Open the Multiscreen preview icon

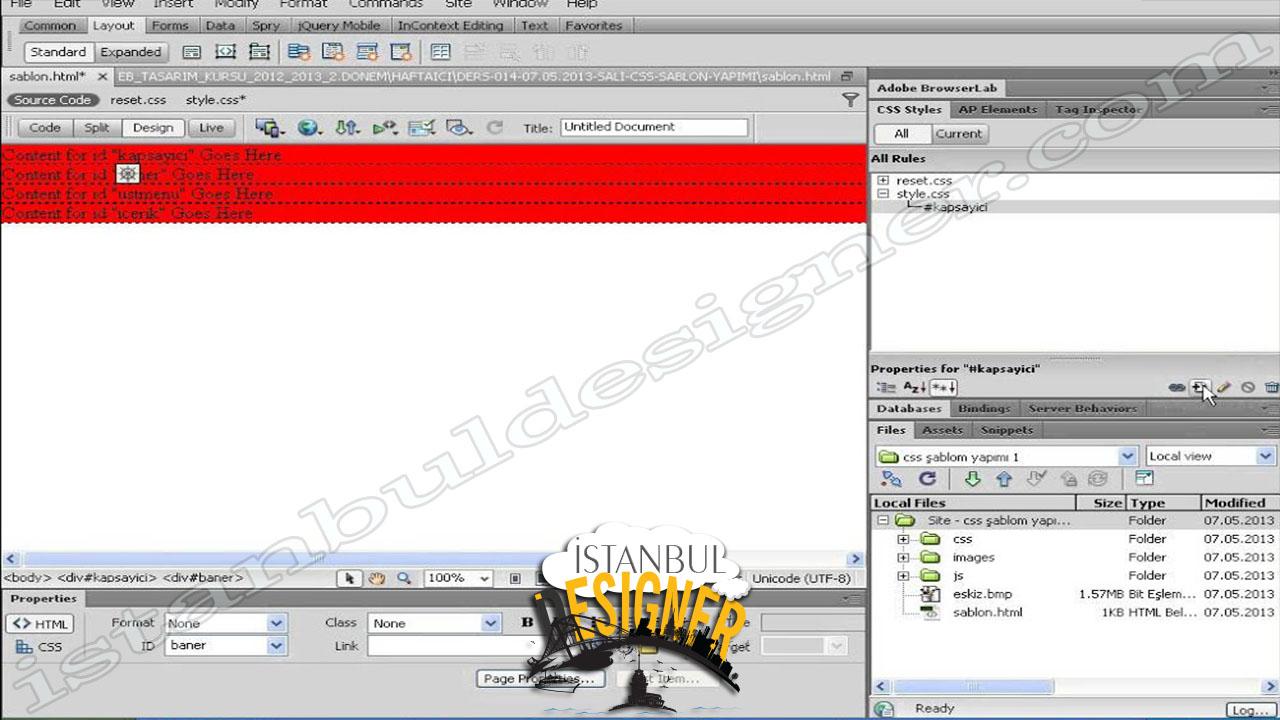[x=269, y=127]
